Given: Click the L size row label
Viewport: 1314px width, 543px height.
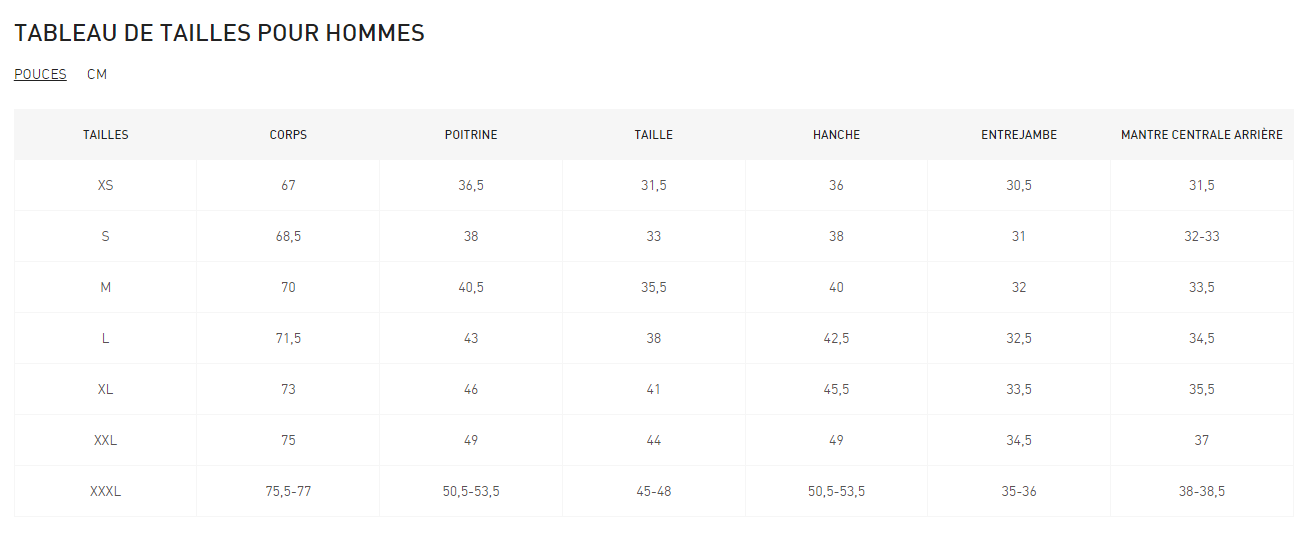Looking at the screenshot, I should 105,339.
